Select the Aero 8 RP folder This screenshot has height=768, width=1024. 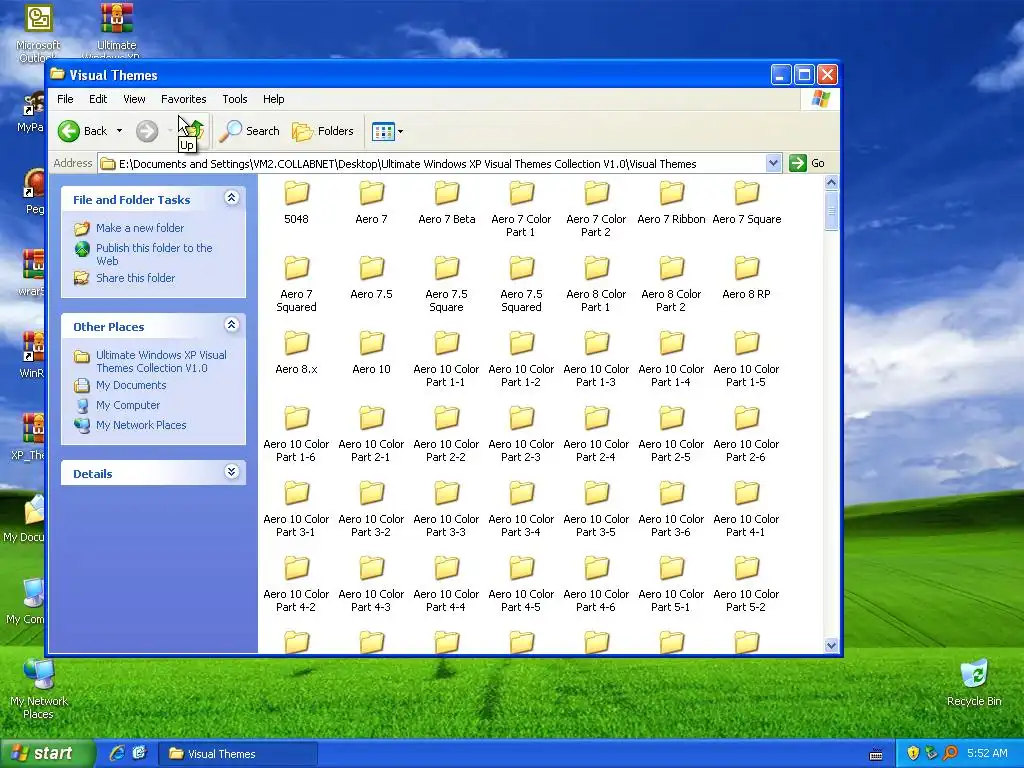point(746,278)
